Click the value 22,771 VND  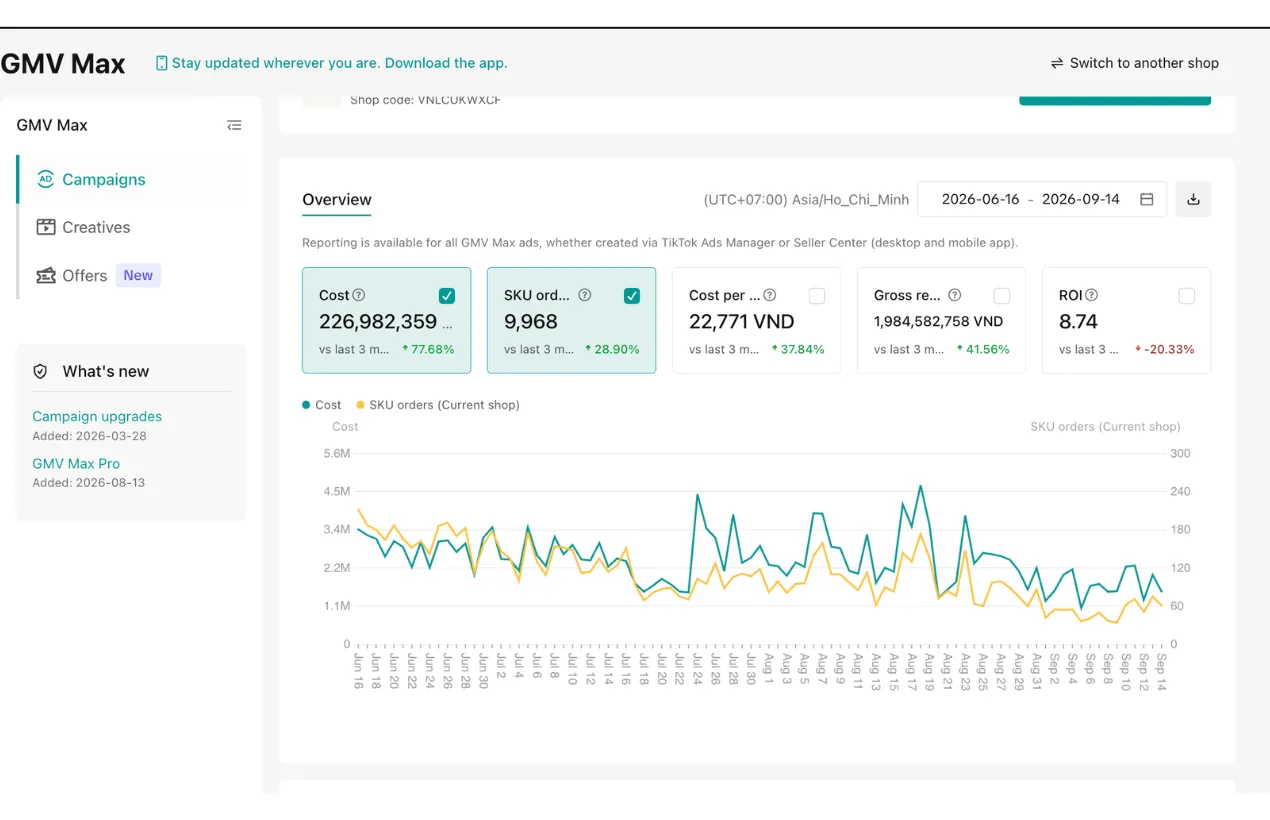click(742, 322)
